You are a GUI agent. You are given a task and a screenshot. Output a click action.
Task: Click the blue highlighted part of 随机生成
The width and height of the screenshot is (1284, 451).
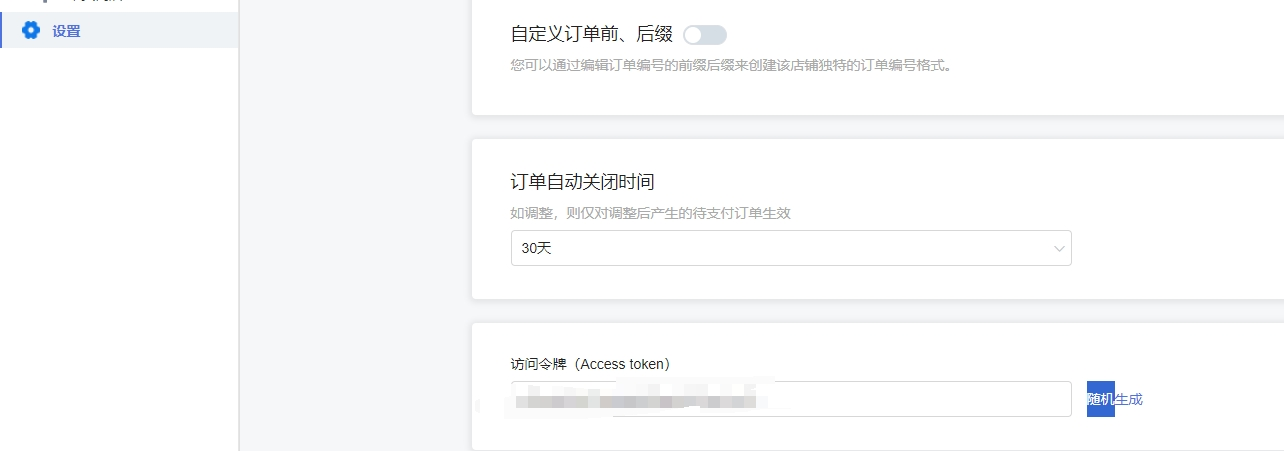[1100, 399]
